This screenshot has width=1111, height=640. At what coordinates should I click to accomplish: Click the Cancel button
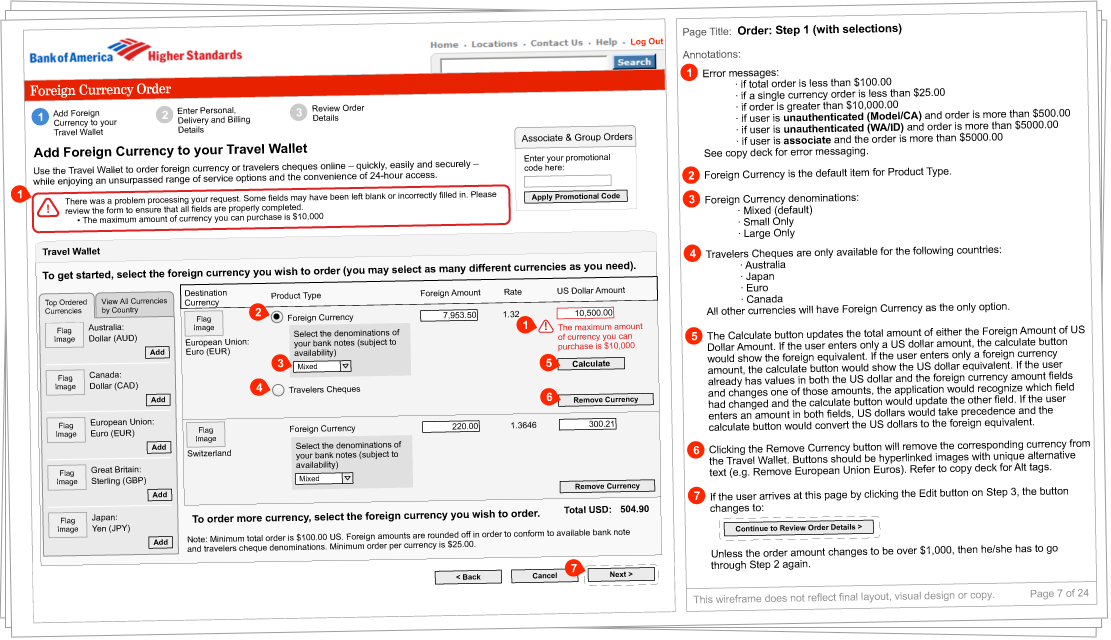544,576
